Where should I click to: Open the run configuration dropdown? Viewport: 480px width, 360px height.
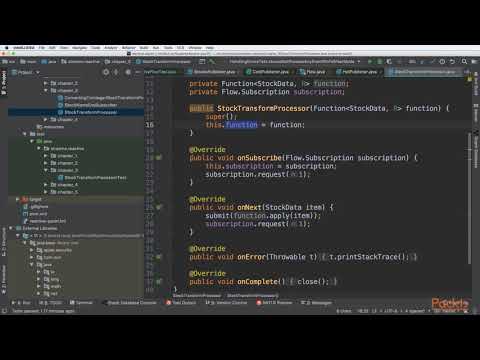point(295,62)
